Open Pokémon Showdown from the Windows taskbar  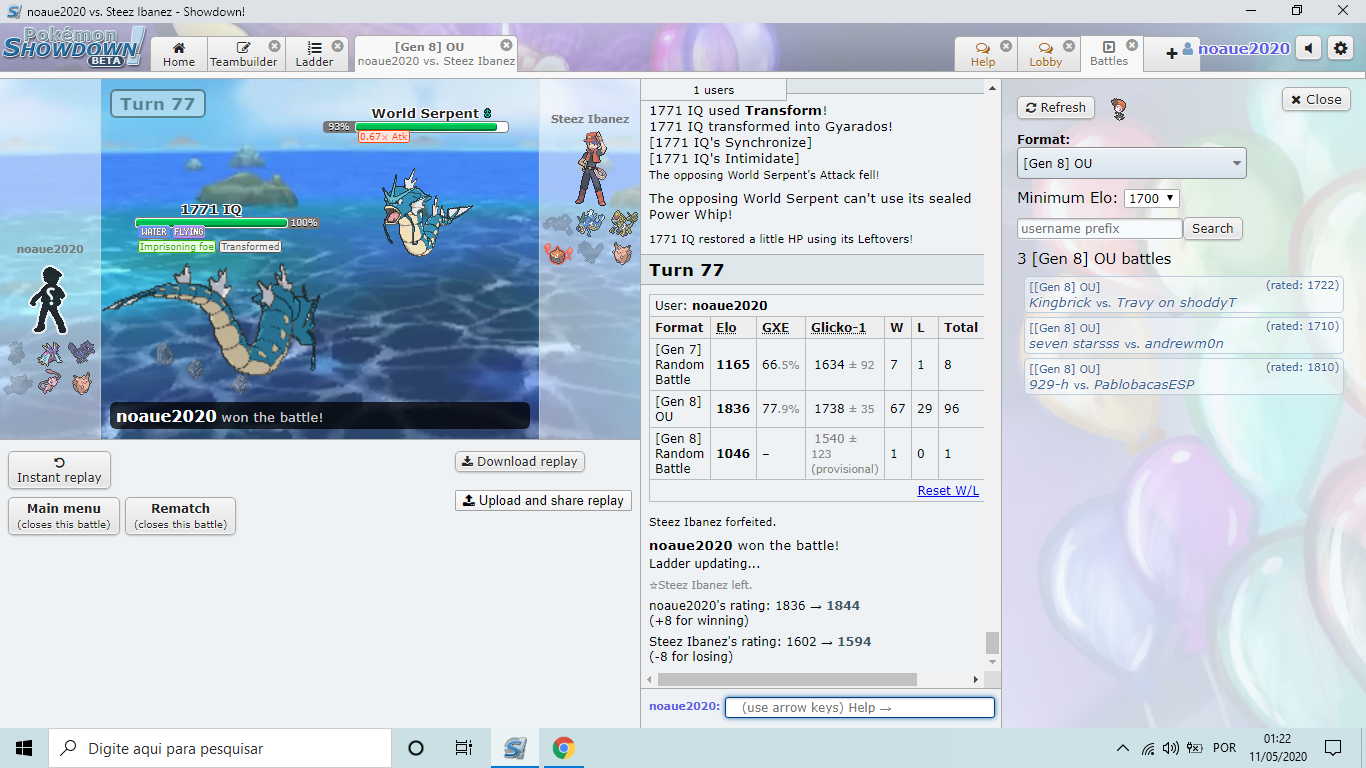coord(515,748)
